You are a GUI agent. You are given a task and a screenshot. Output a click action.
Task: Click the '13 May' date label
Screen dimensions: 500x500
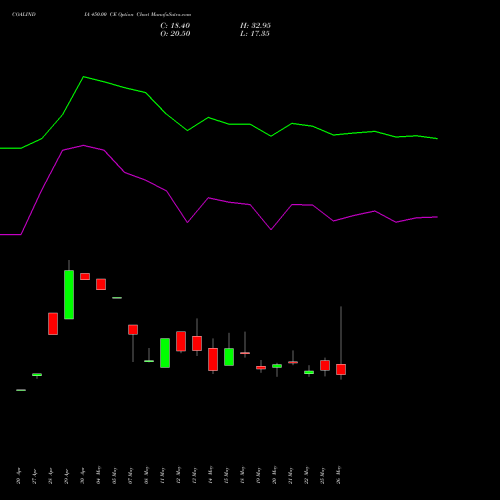[x=194, y=476]
